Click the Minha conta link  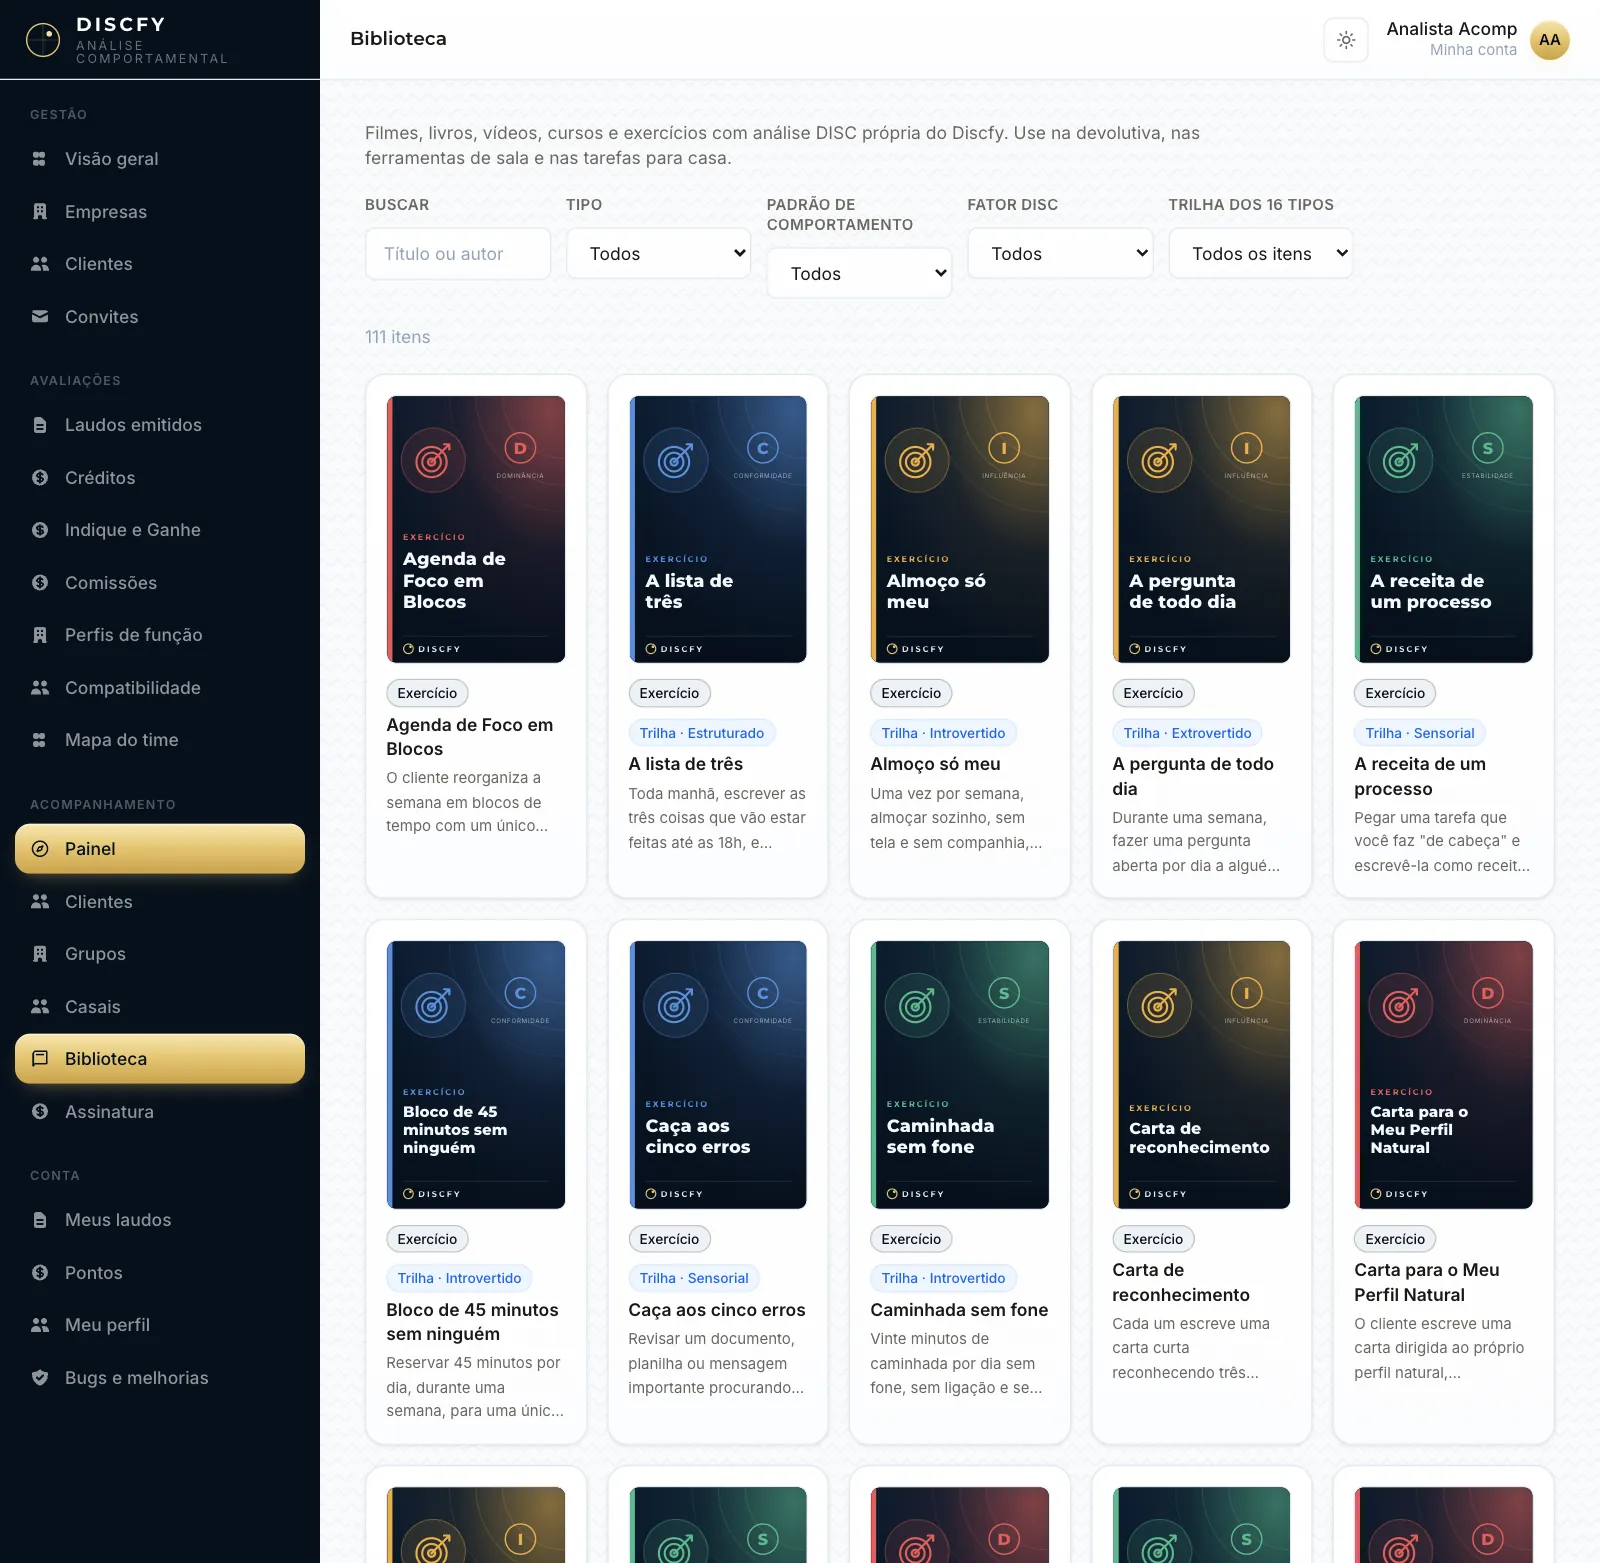pos(1473,50)
